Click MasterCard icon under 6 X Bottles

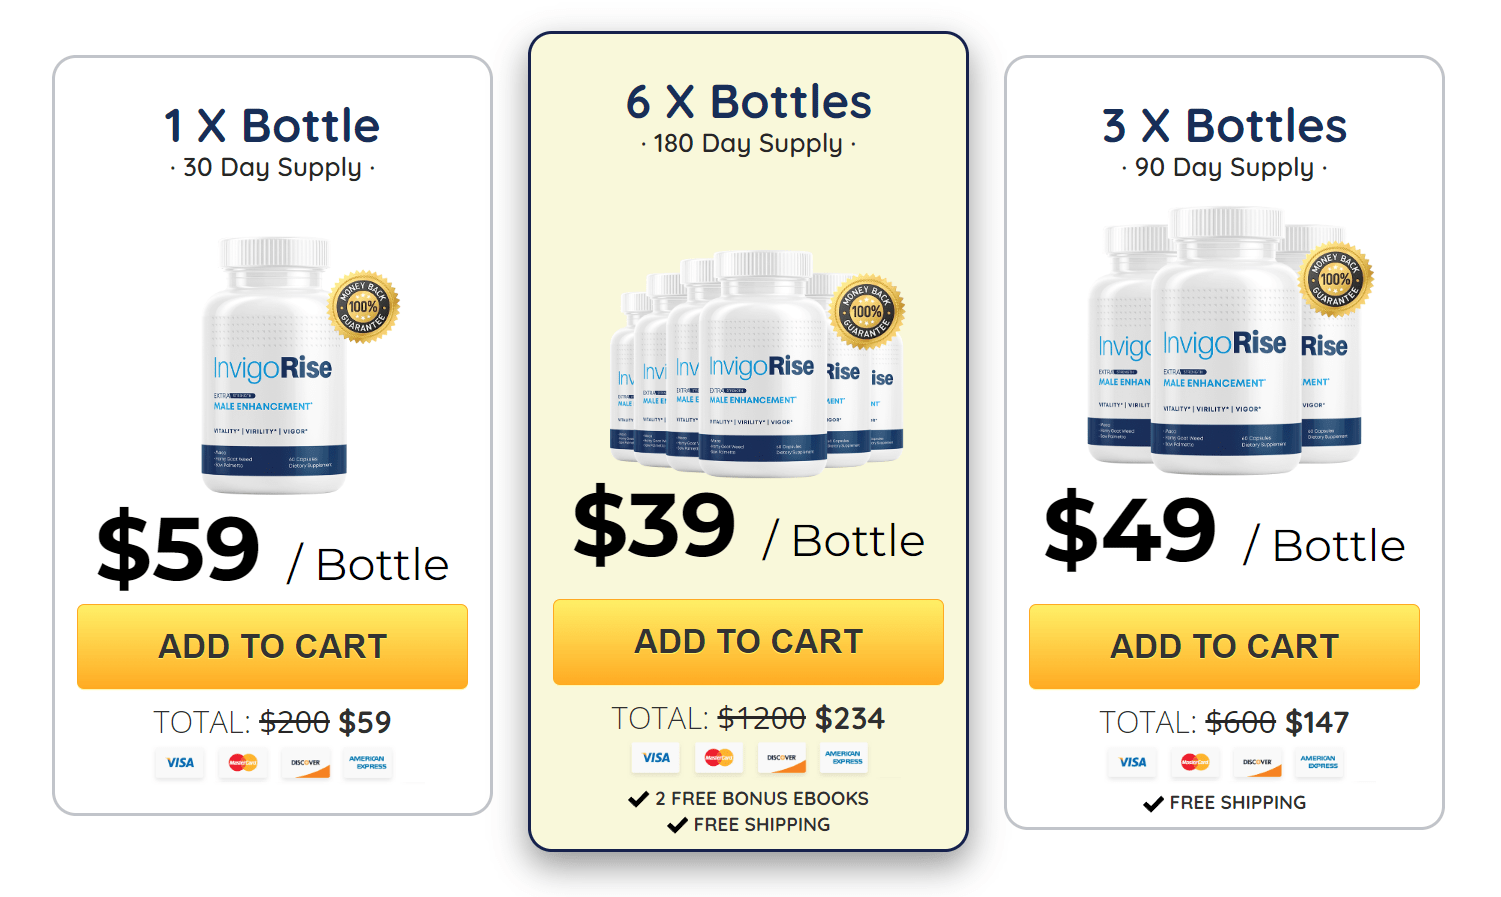point(719,758)
